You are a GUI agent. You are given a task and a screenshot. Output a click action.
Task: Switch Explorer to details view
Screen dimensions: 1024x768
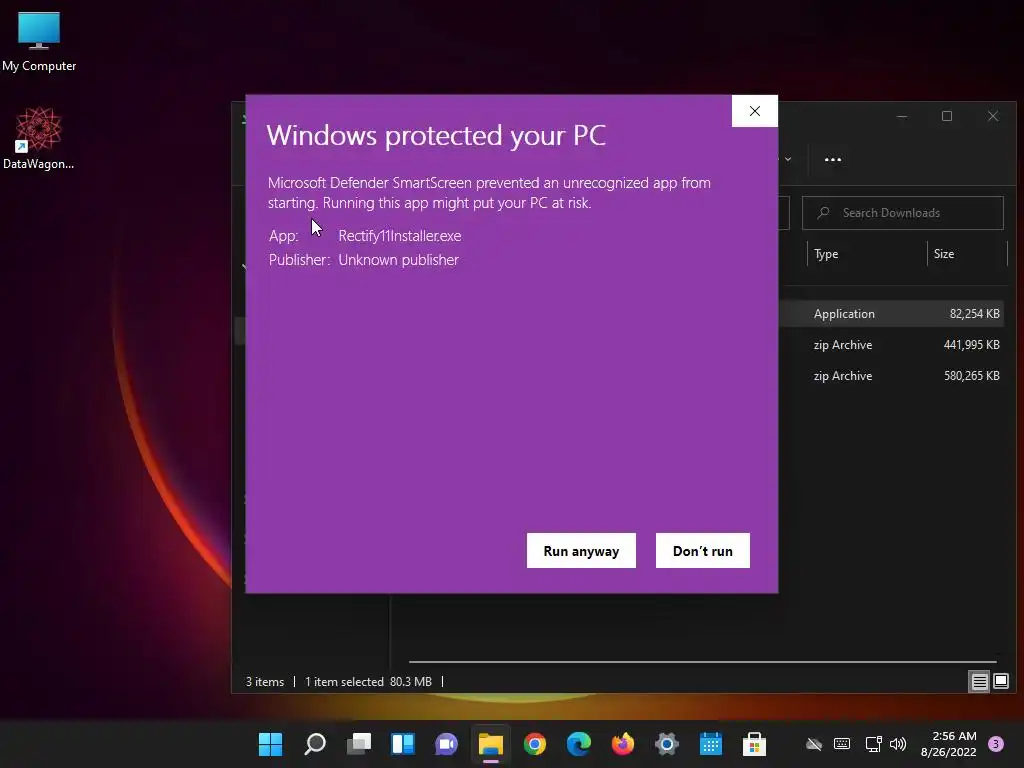(980, 682)
